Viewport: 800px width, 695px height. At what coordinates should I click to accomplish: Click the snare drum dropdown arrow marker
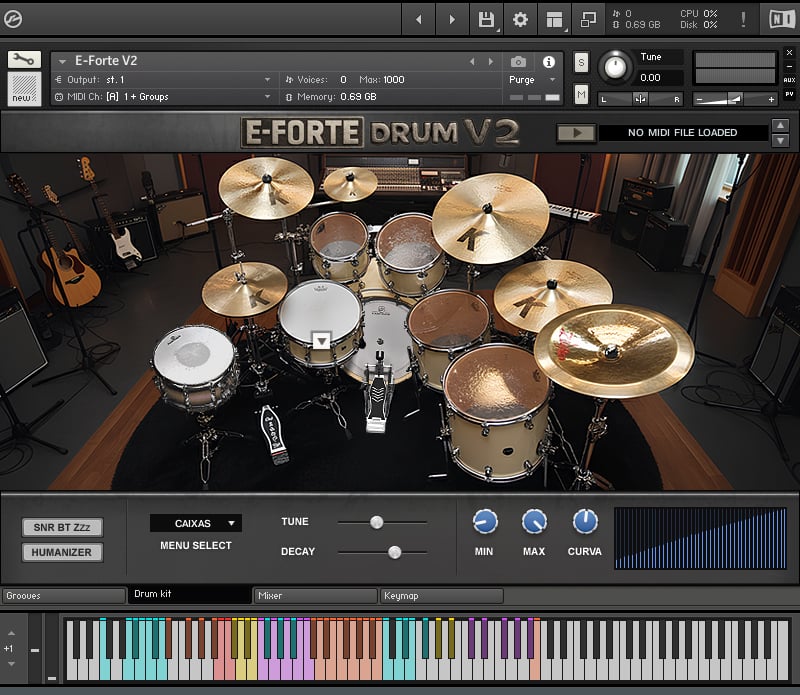click(321, 340)
